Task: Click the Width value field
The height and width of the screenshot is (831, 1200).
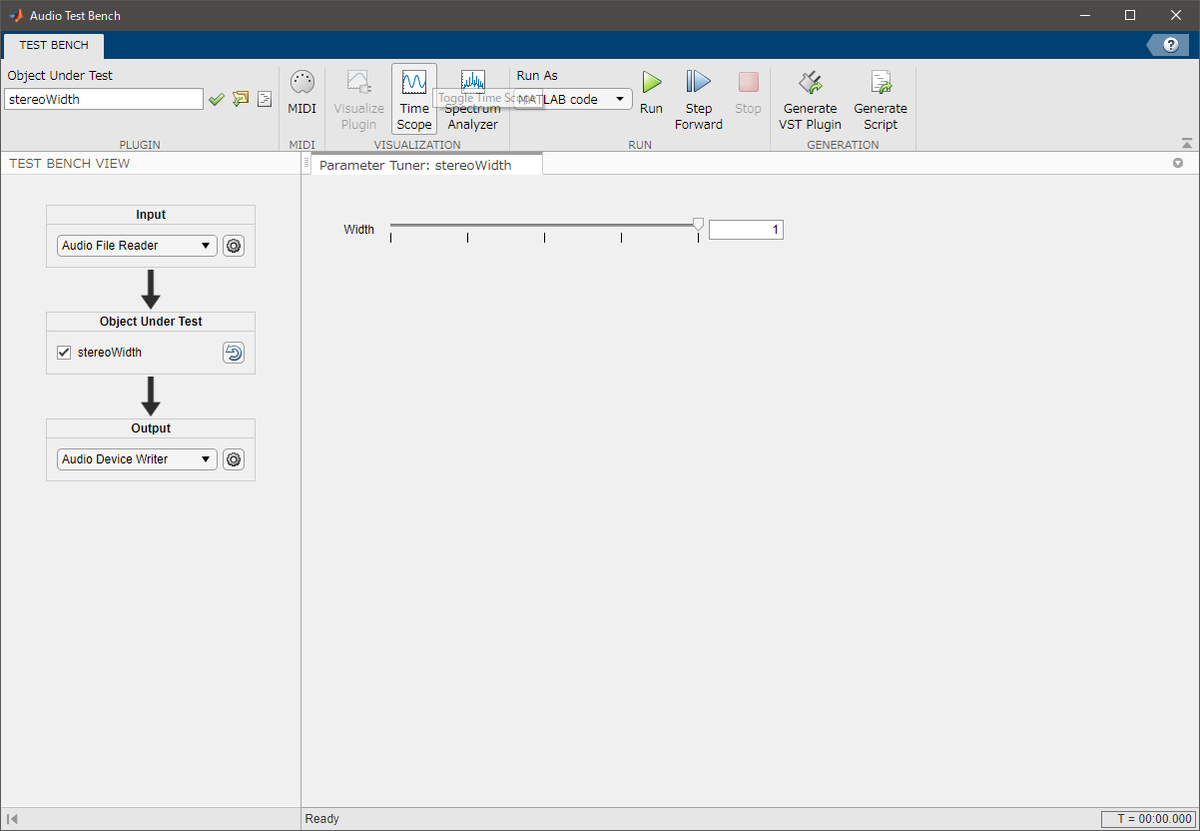Action: (x=746, y=230)
